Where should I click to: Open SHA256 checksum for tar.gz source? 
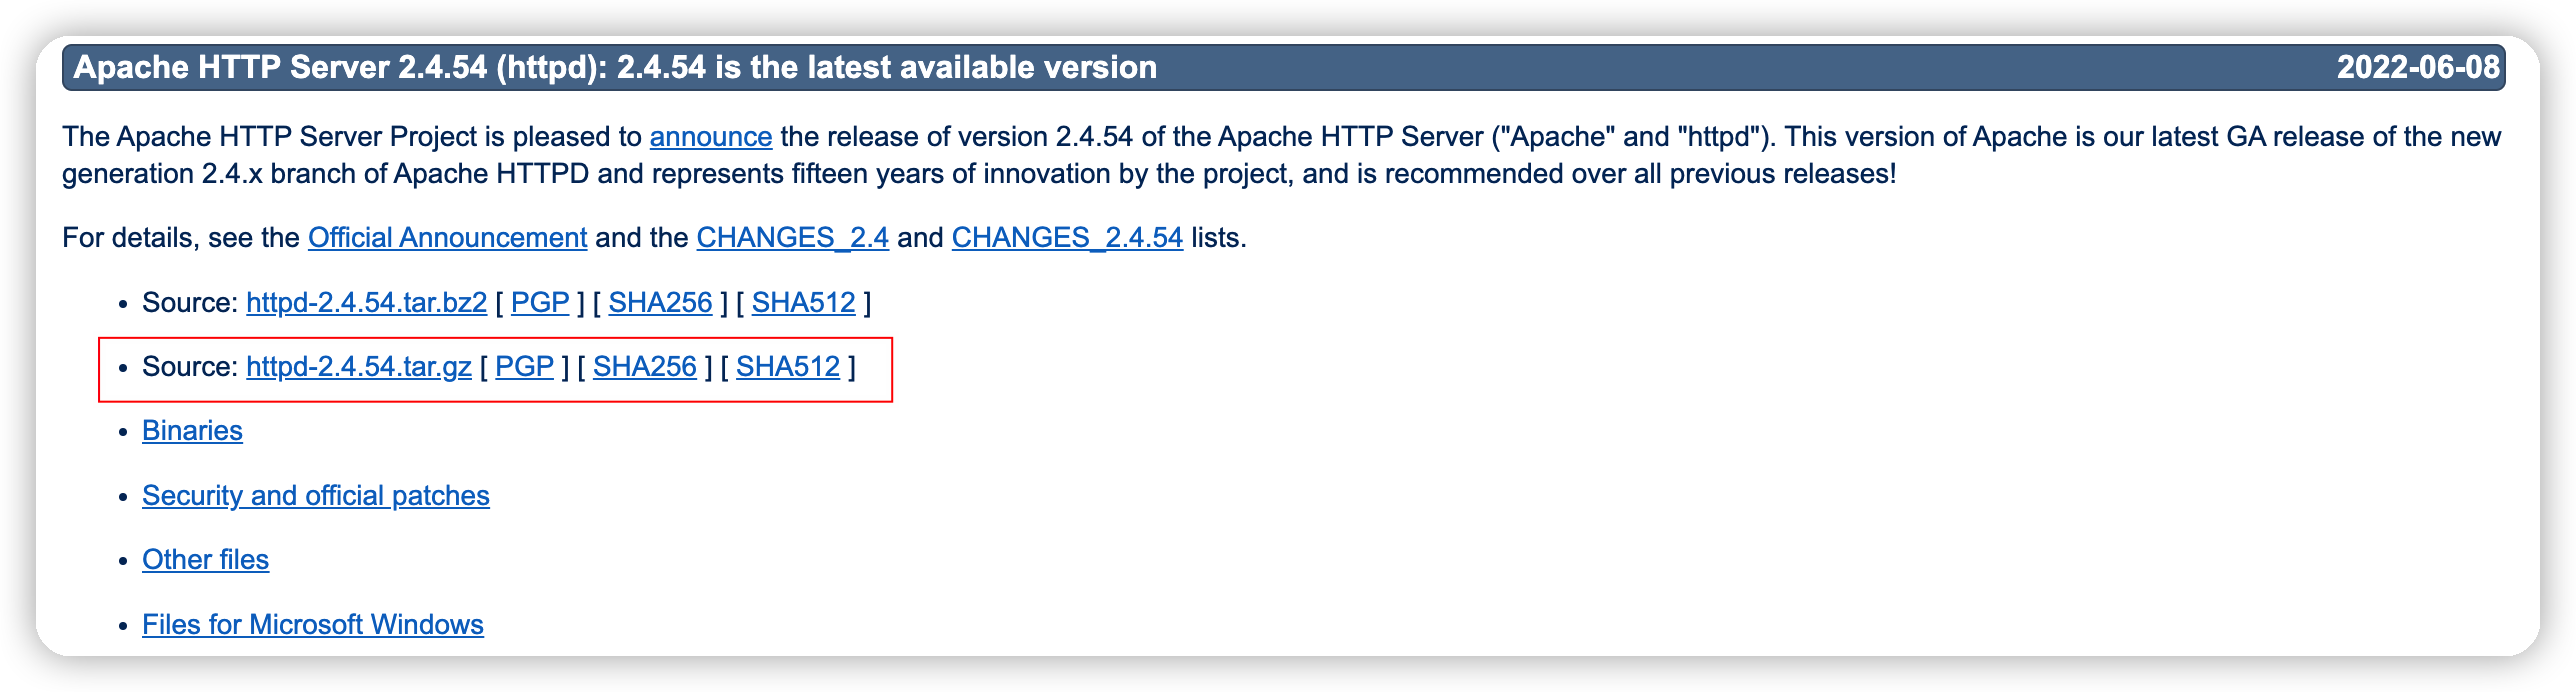coord(644,366)
